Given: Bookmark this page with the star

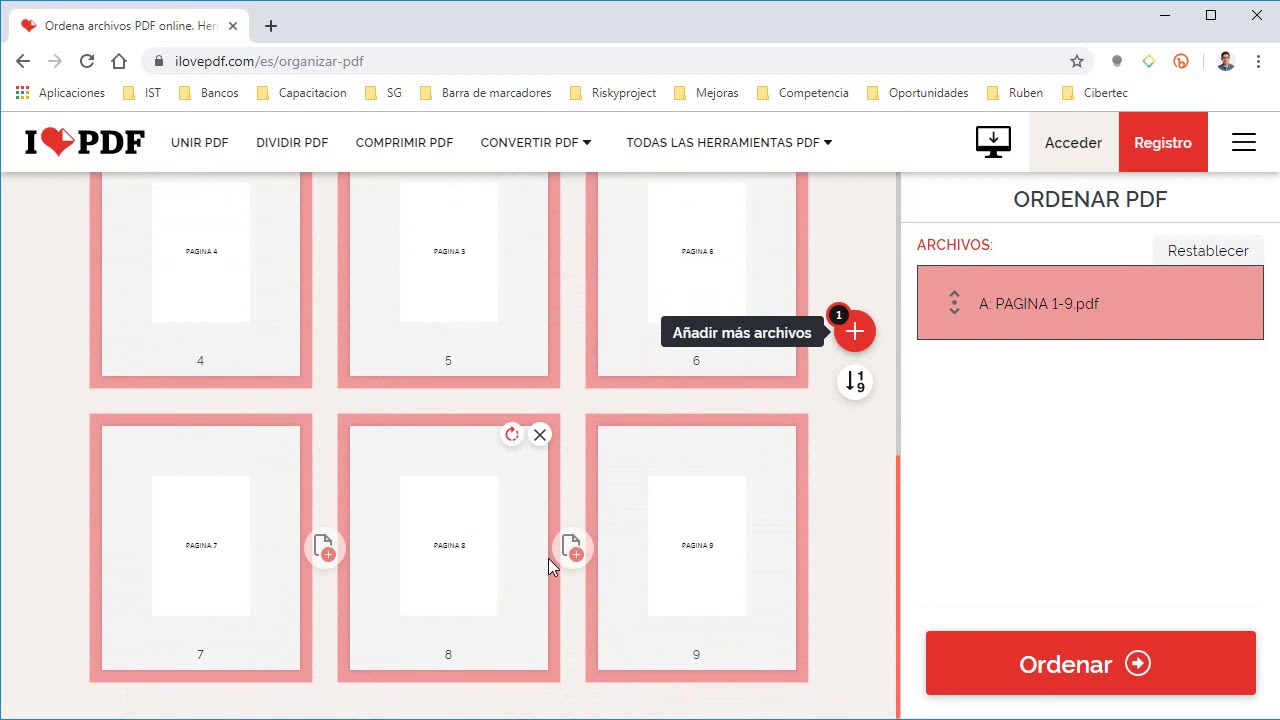Looking at the screenshot, I should pyautogui.click(x=1077, y=61).
